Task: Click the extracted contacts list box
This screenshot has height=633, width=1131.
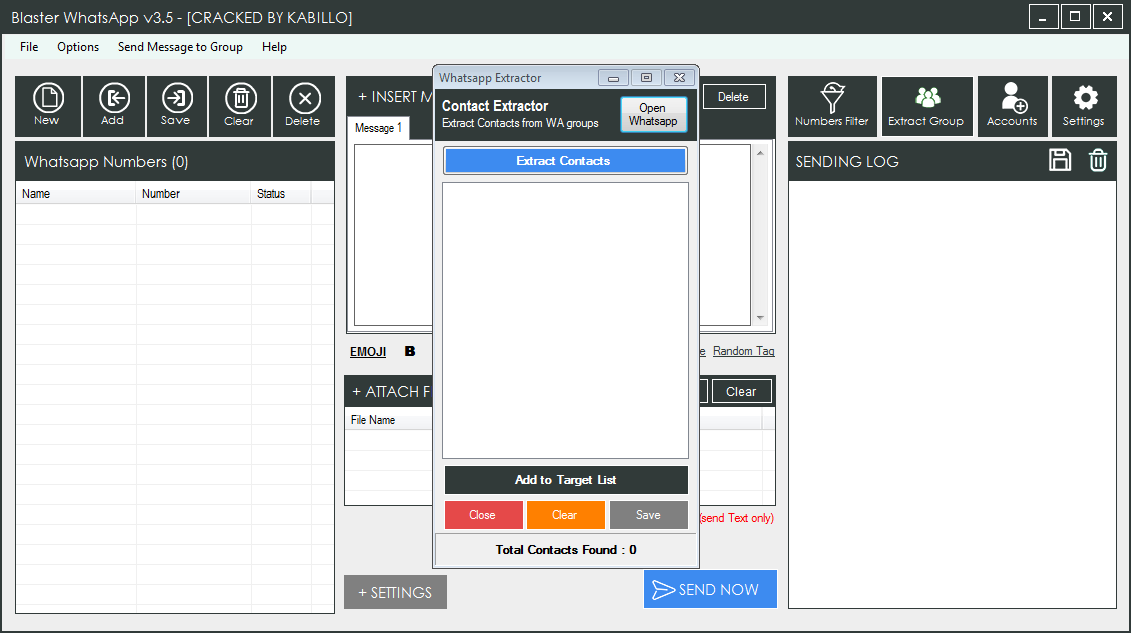Action: [x=566, y=320]
